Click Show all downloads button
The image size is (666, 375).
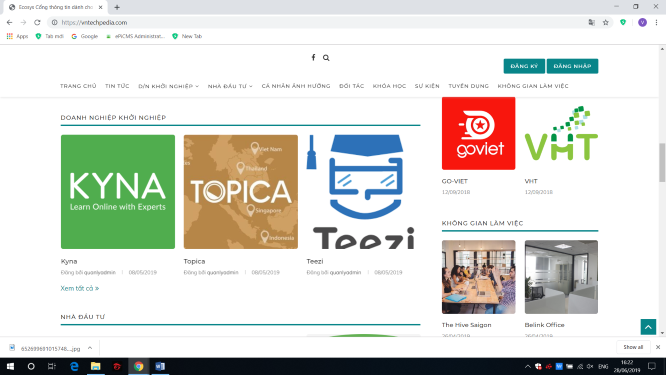pos(633,347)
